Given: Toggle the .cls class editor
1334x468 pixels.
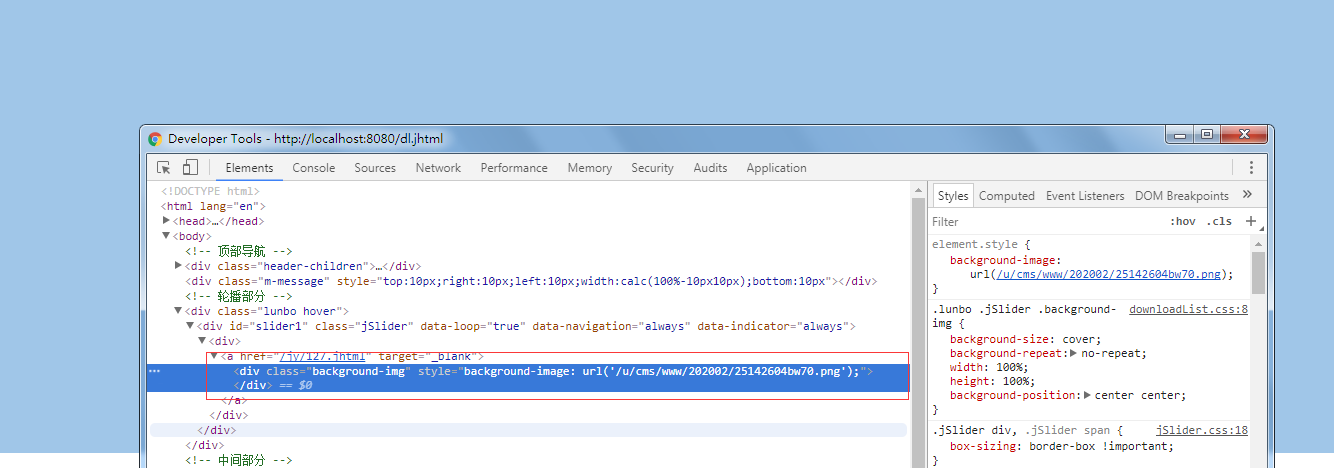Looking at the screenshot, I should point(1219,222).
